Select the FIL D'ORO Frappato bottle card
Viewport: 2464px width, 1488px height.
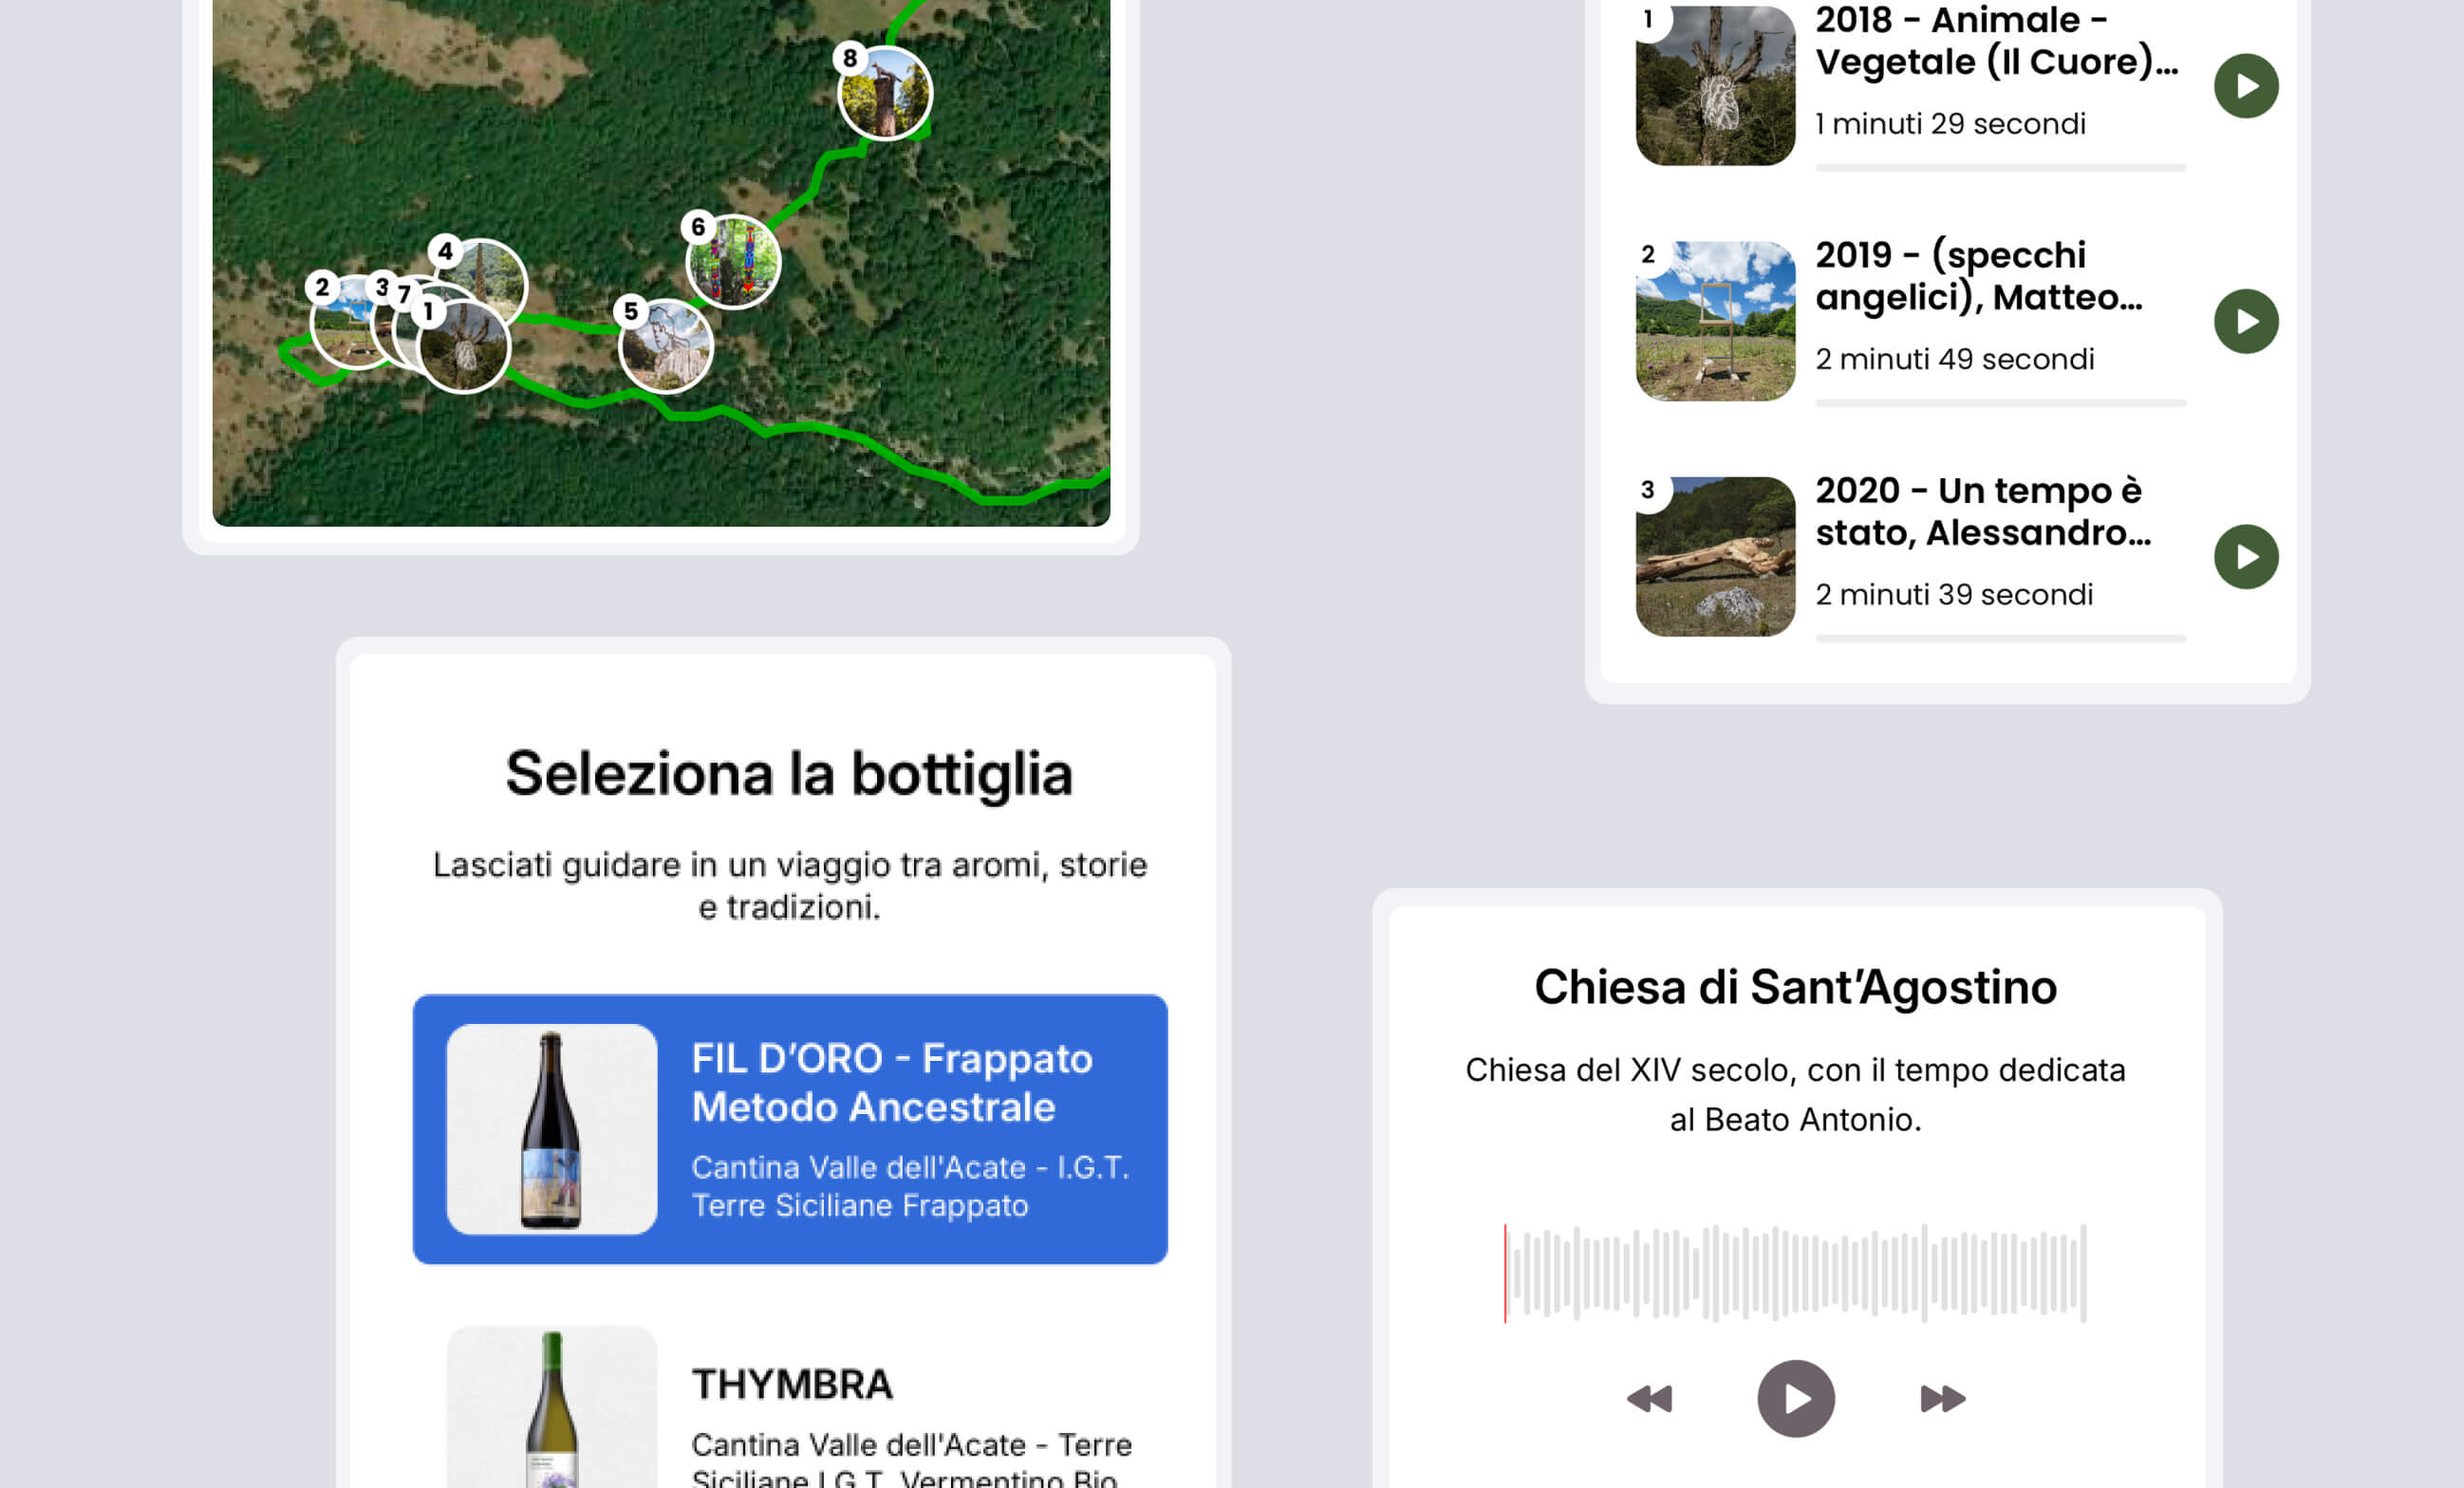pyautogui.click(x=790, y=1129)
